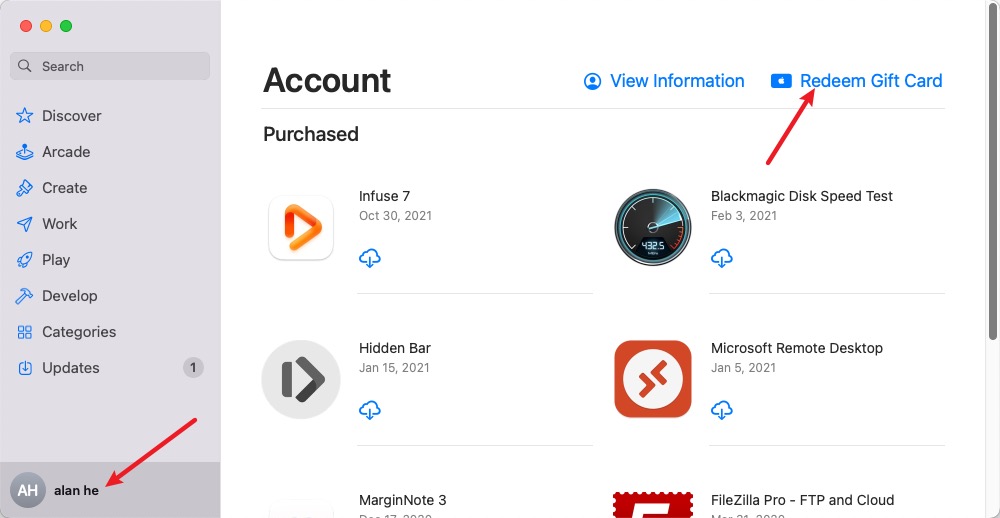Click the Play rocket icon
The width and height of the screenshot is (1000, 518).
coord(25,260)
